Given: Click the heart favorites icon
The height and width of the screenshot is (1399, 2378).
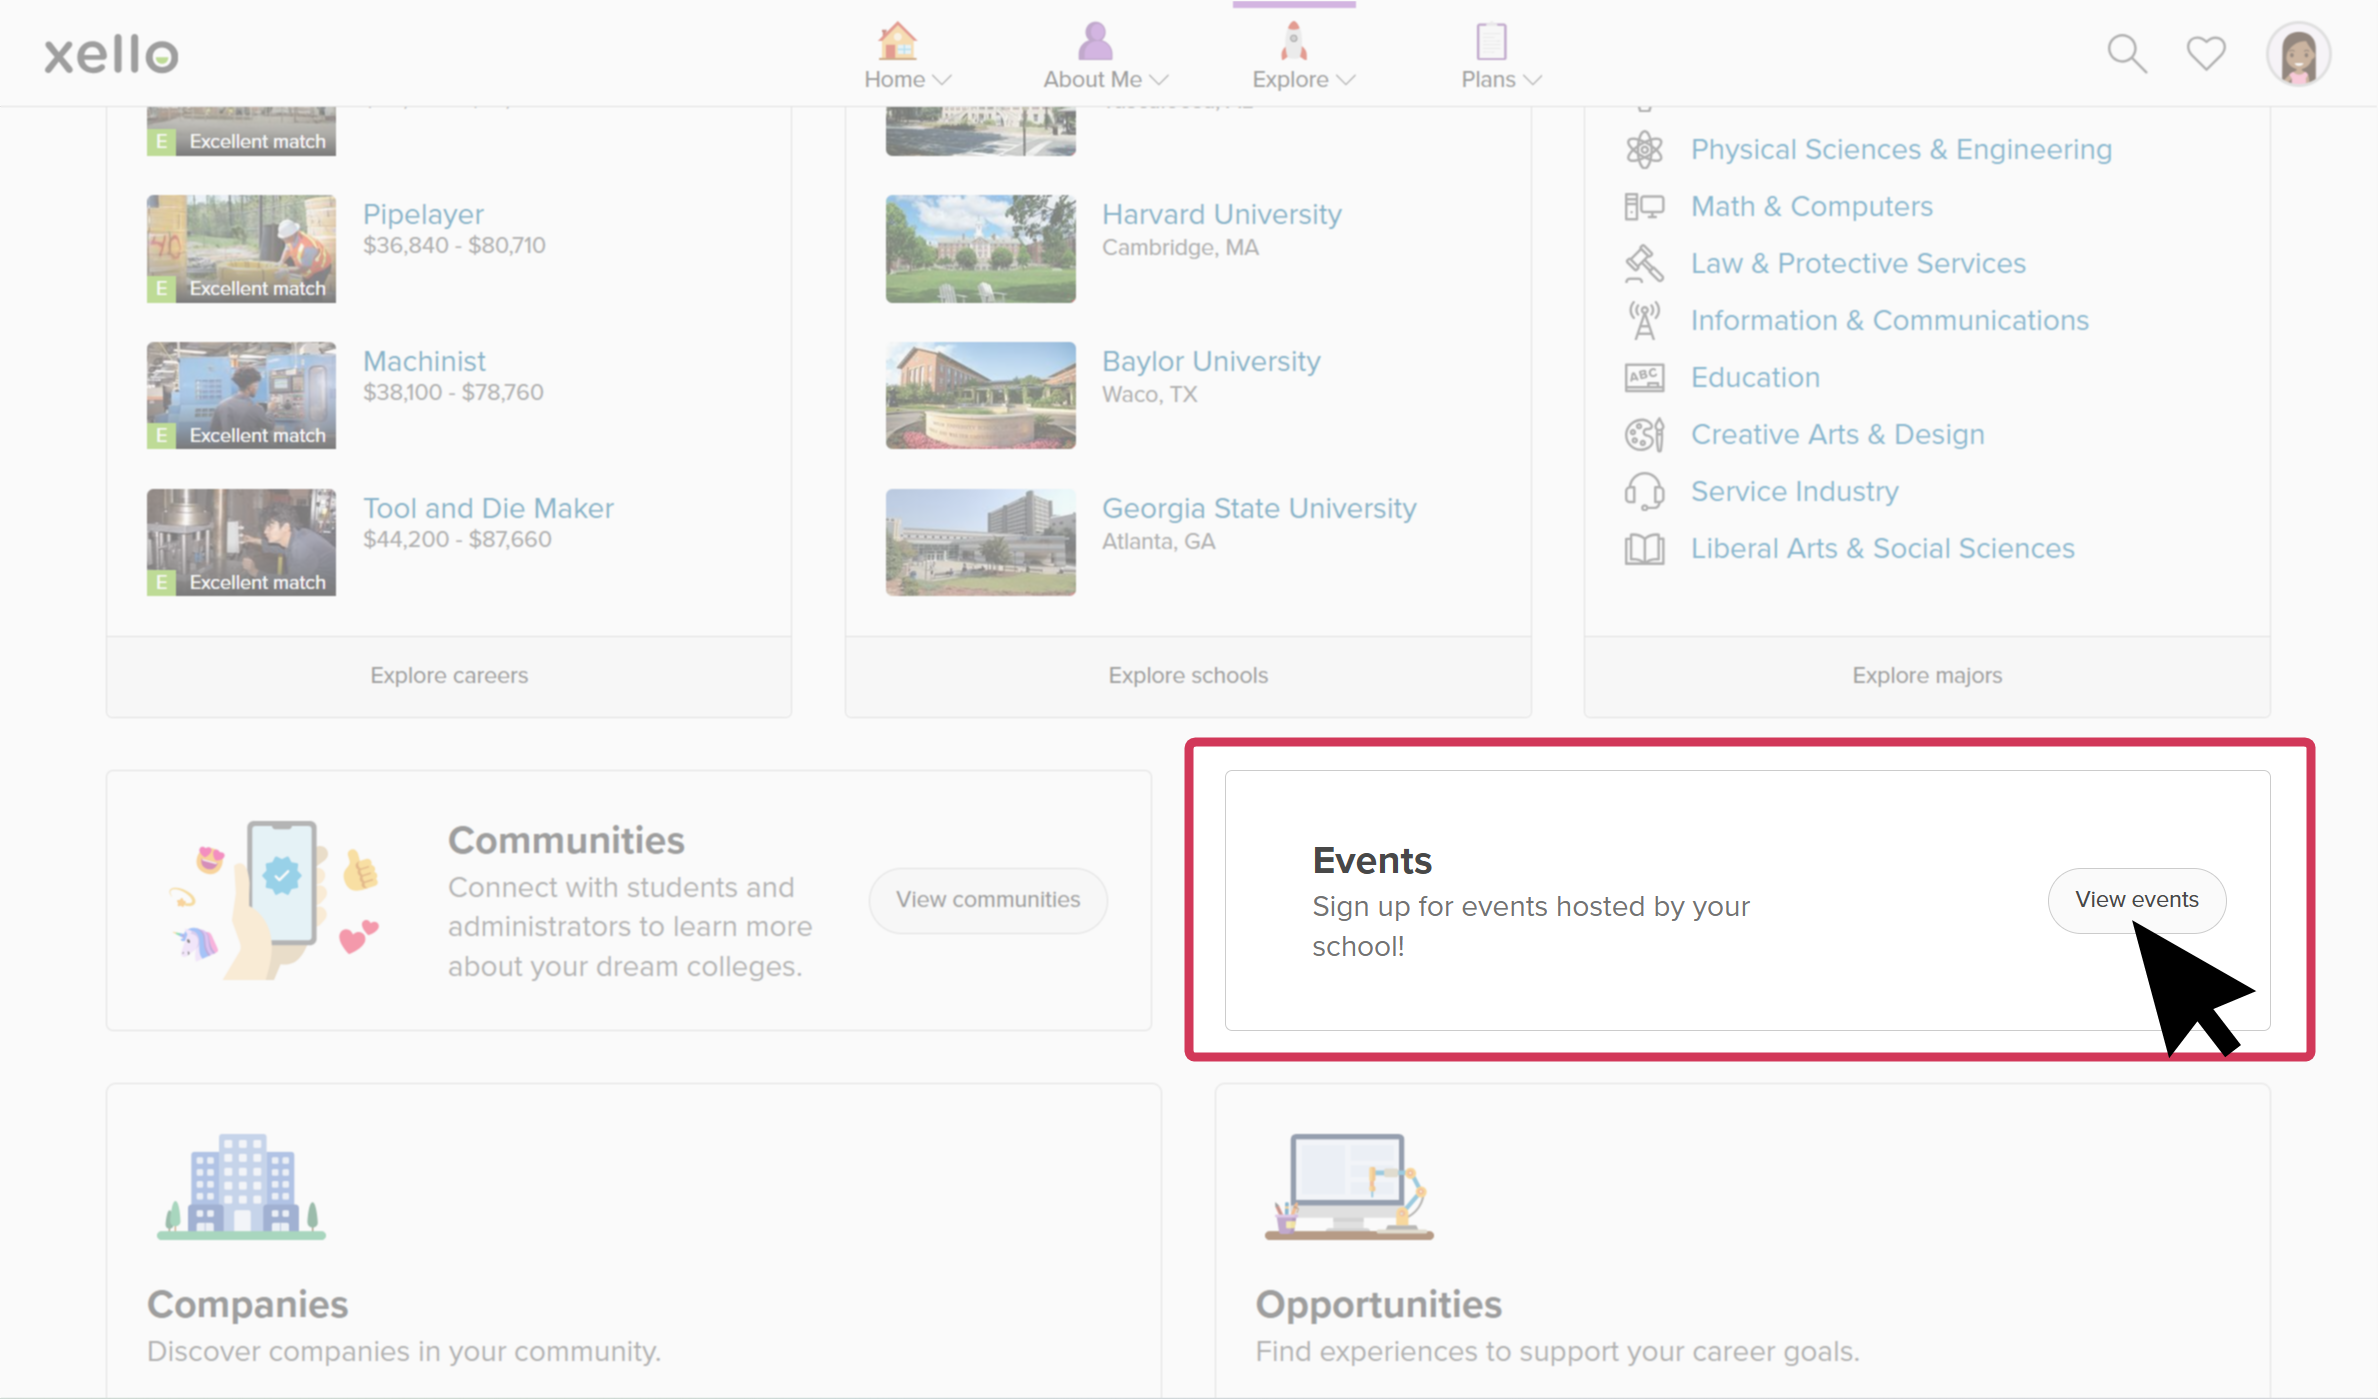Looking at the screenshot, I should pyautogui.click(x=2206, y=53).
